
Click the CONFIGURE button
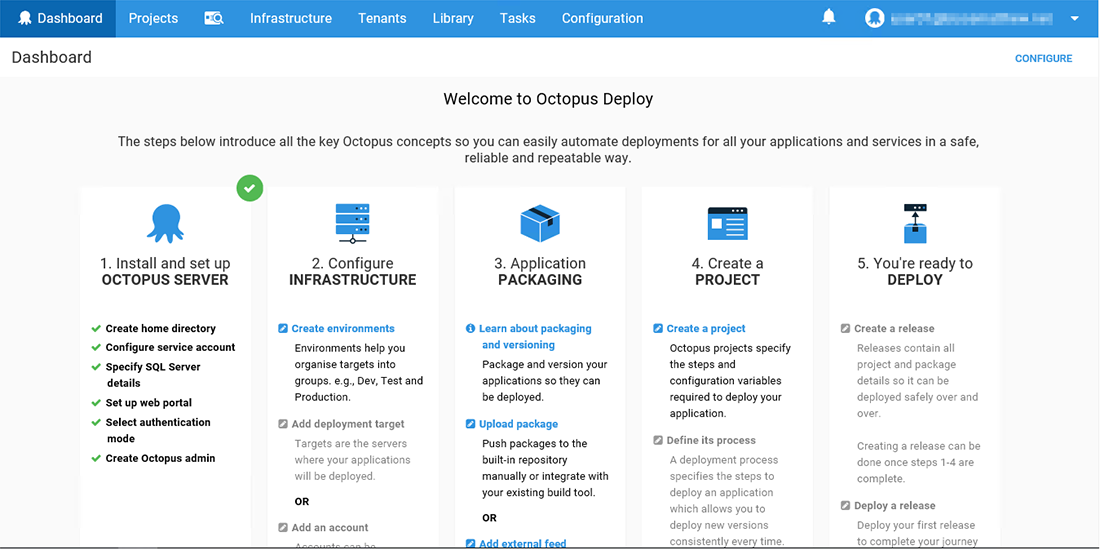click(x=1043, y=58)
